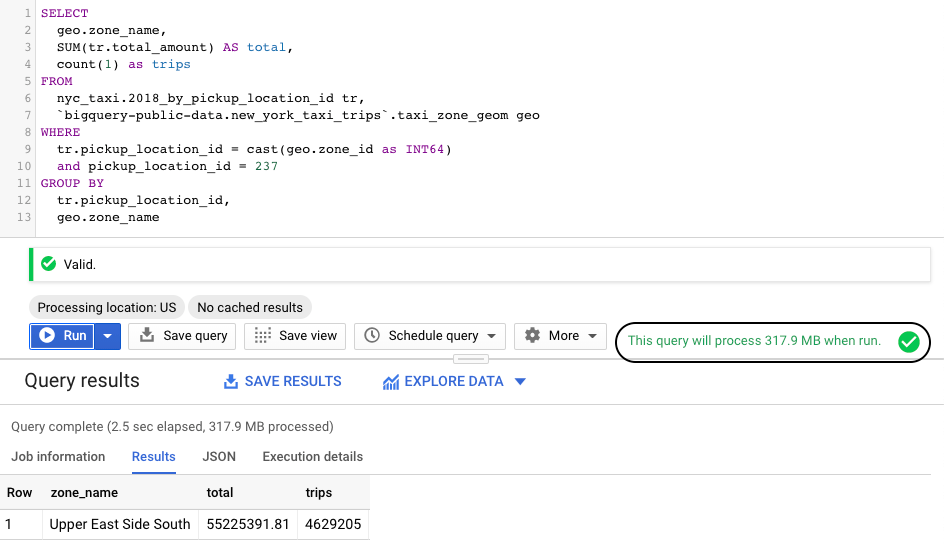This screenshot has height=546, width=944.
Task: Click the Run query button
Action: 62,336
